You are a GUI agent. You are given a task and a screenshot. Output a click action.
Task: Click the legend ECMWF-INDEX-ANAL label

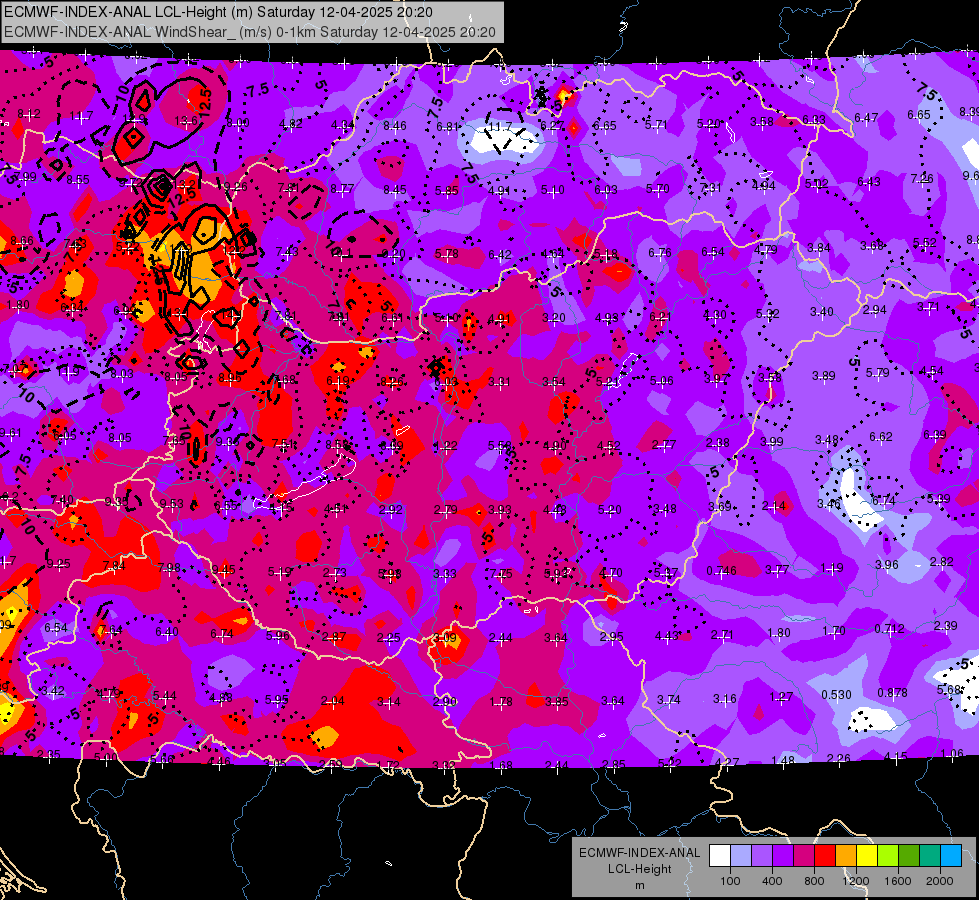639,853
